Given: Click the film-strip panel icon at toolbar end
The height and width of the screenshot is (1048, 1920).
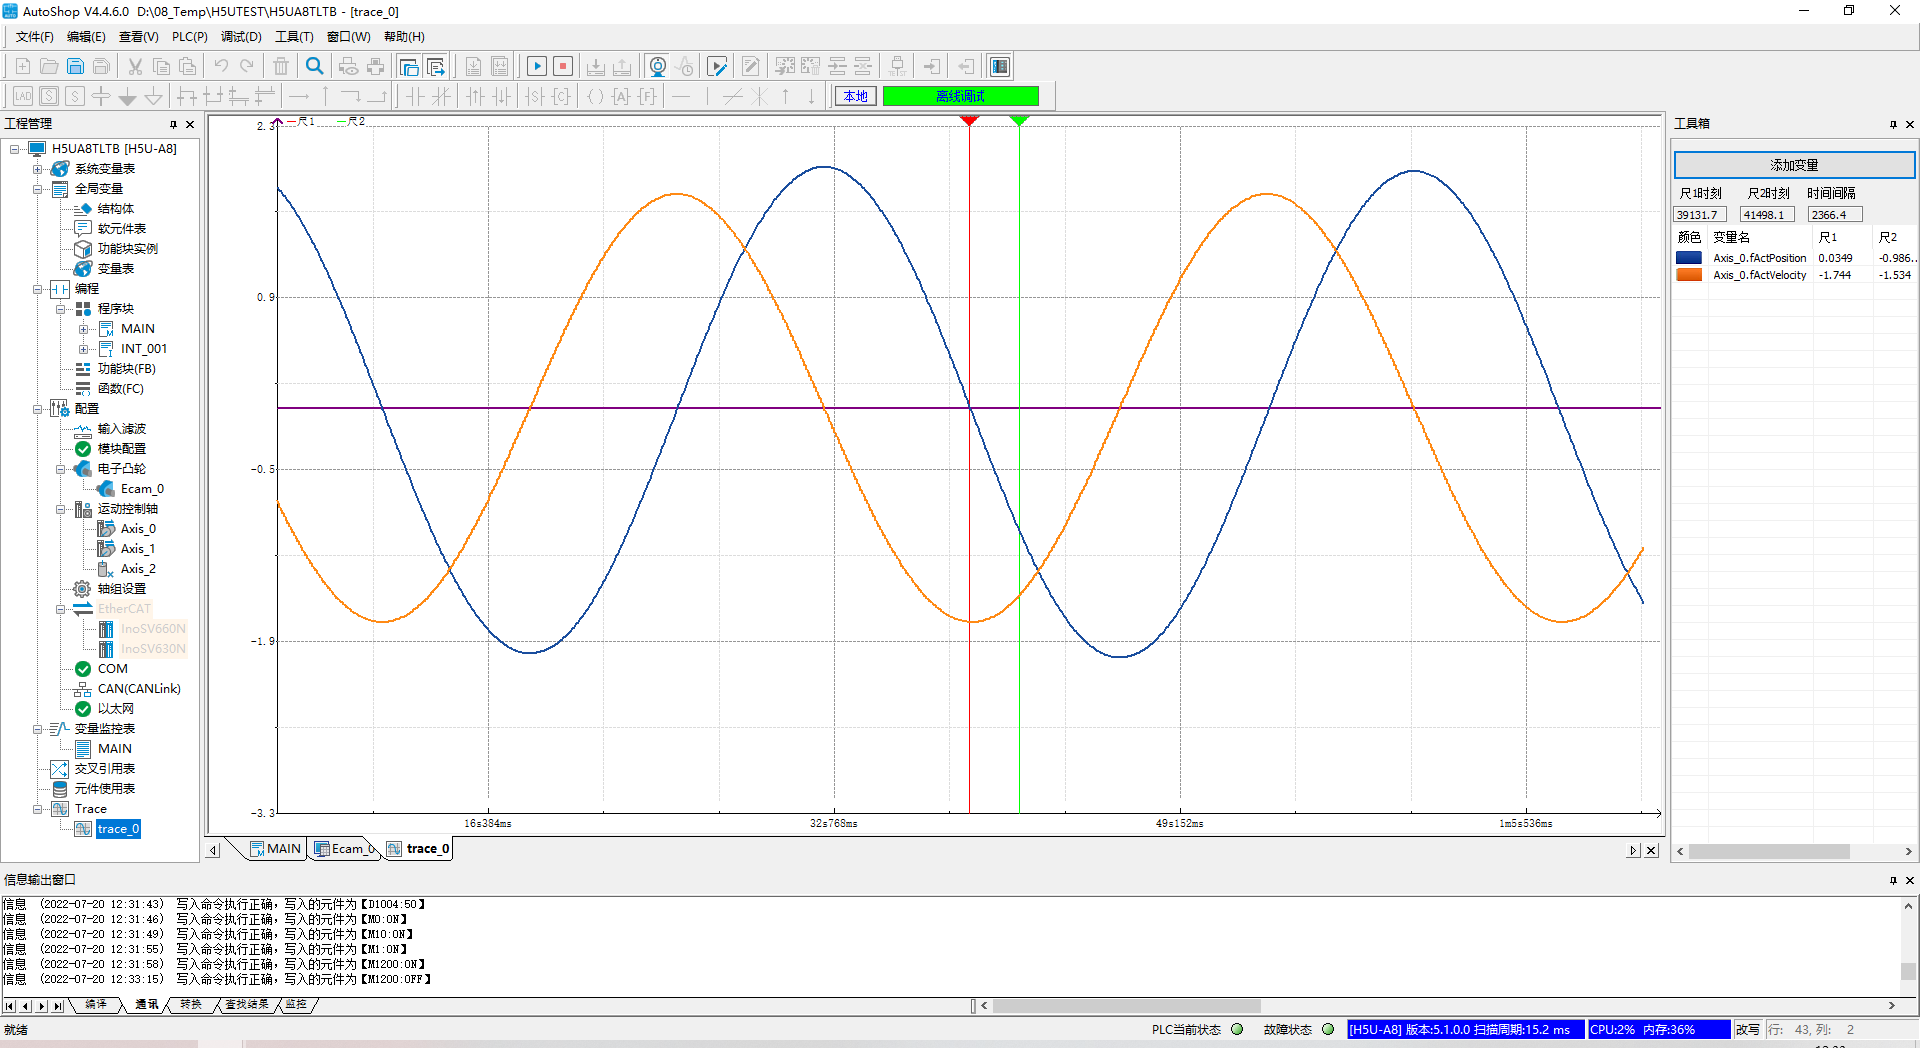Looking at the screenshot, I should point(999,66).
